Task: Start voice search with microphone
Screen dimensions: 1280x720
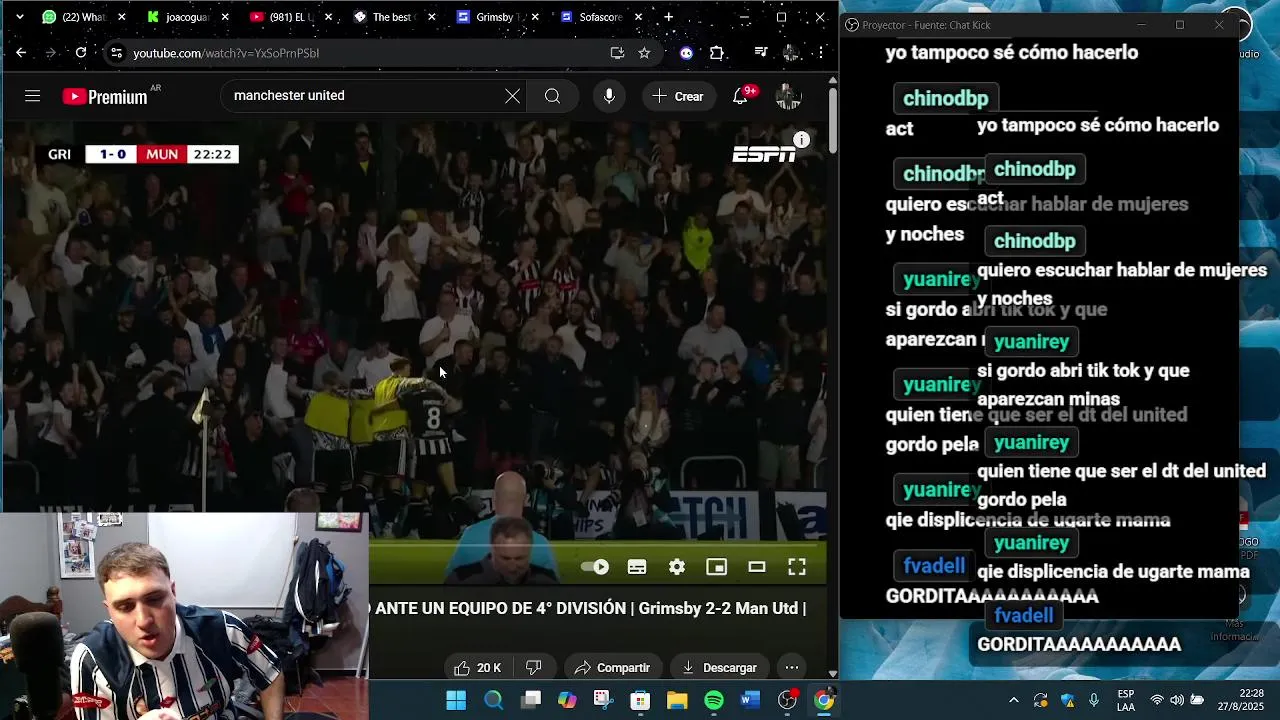Action: coord(609,96)
